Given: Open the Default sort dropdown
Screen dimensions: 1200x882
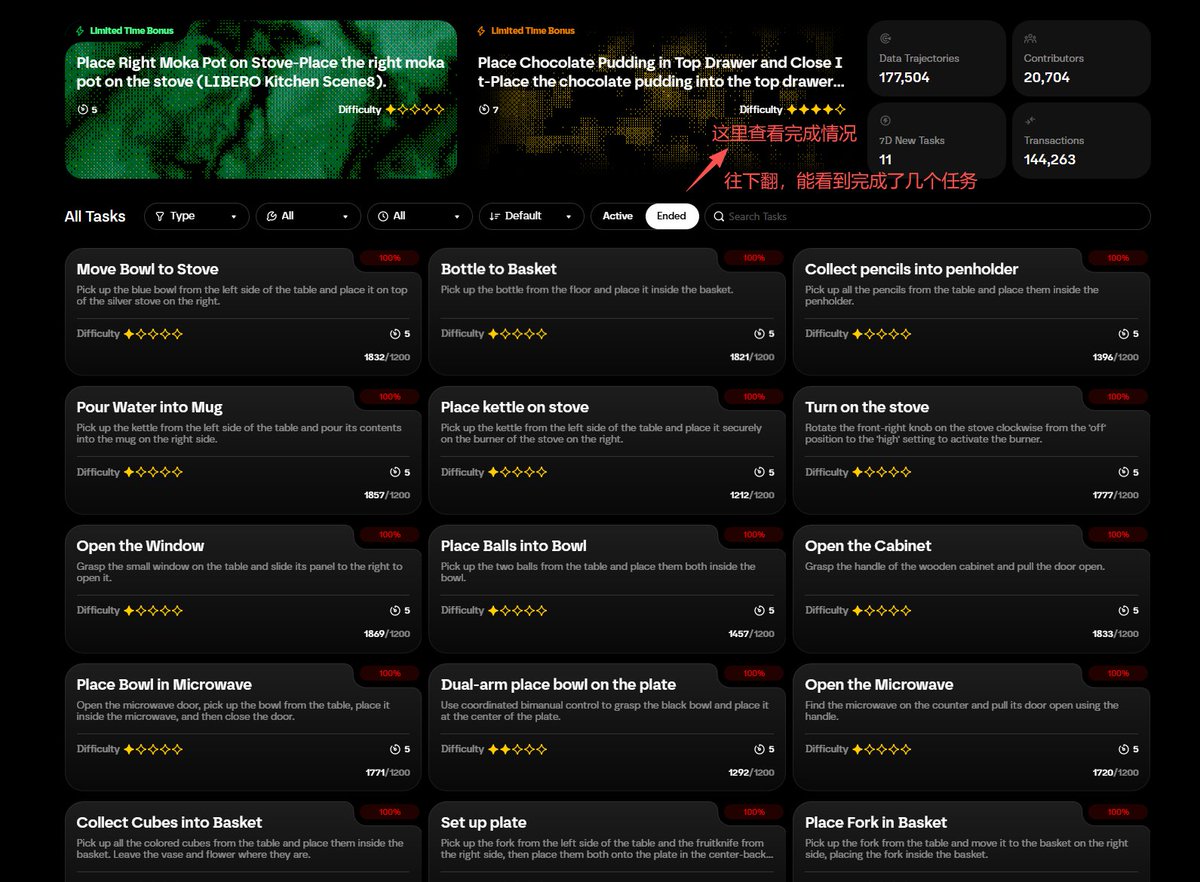Looking at the screenshot, I should pos(531,216).
